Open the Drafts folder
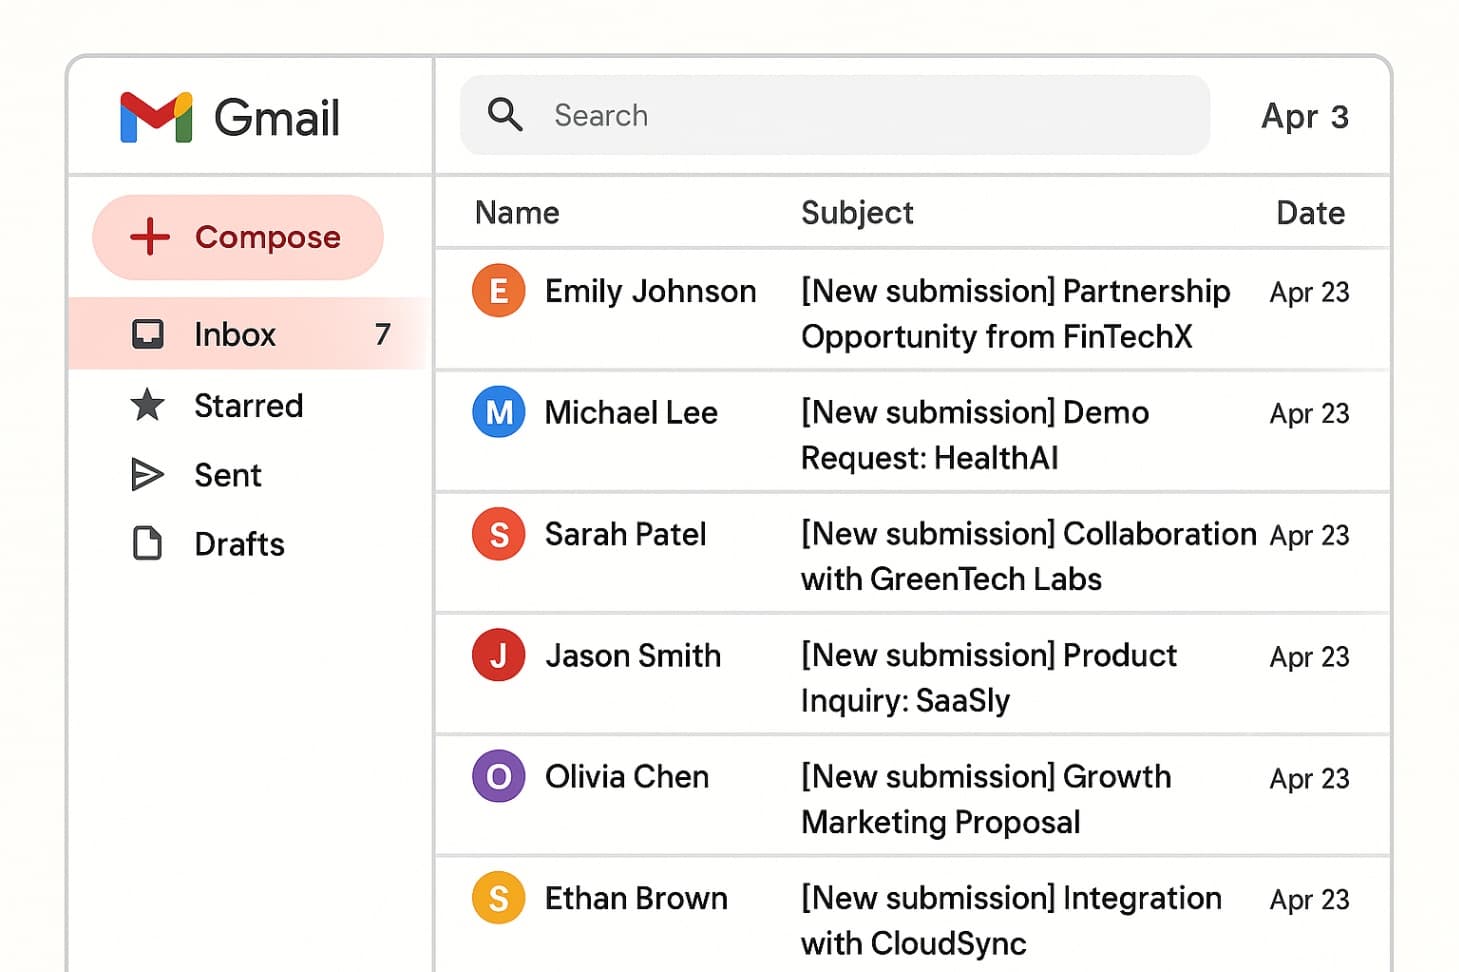 tap(240, 543)
